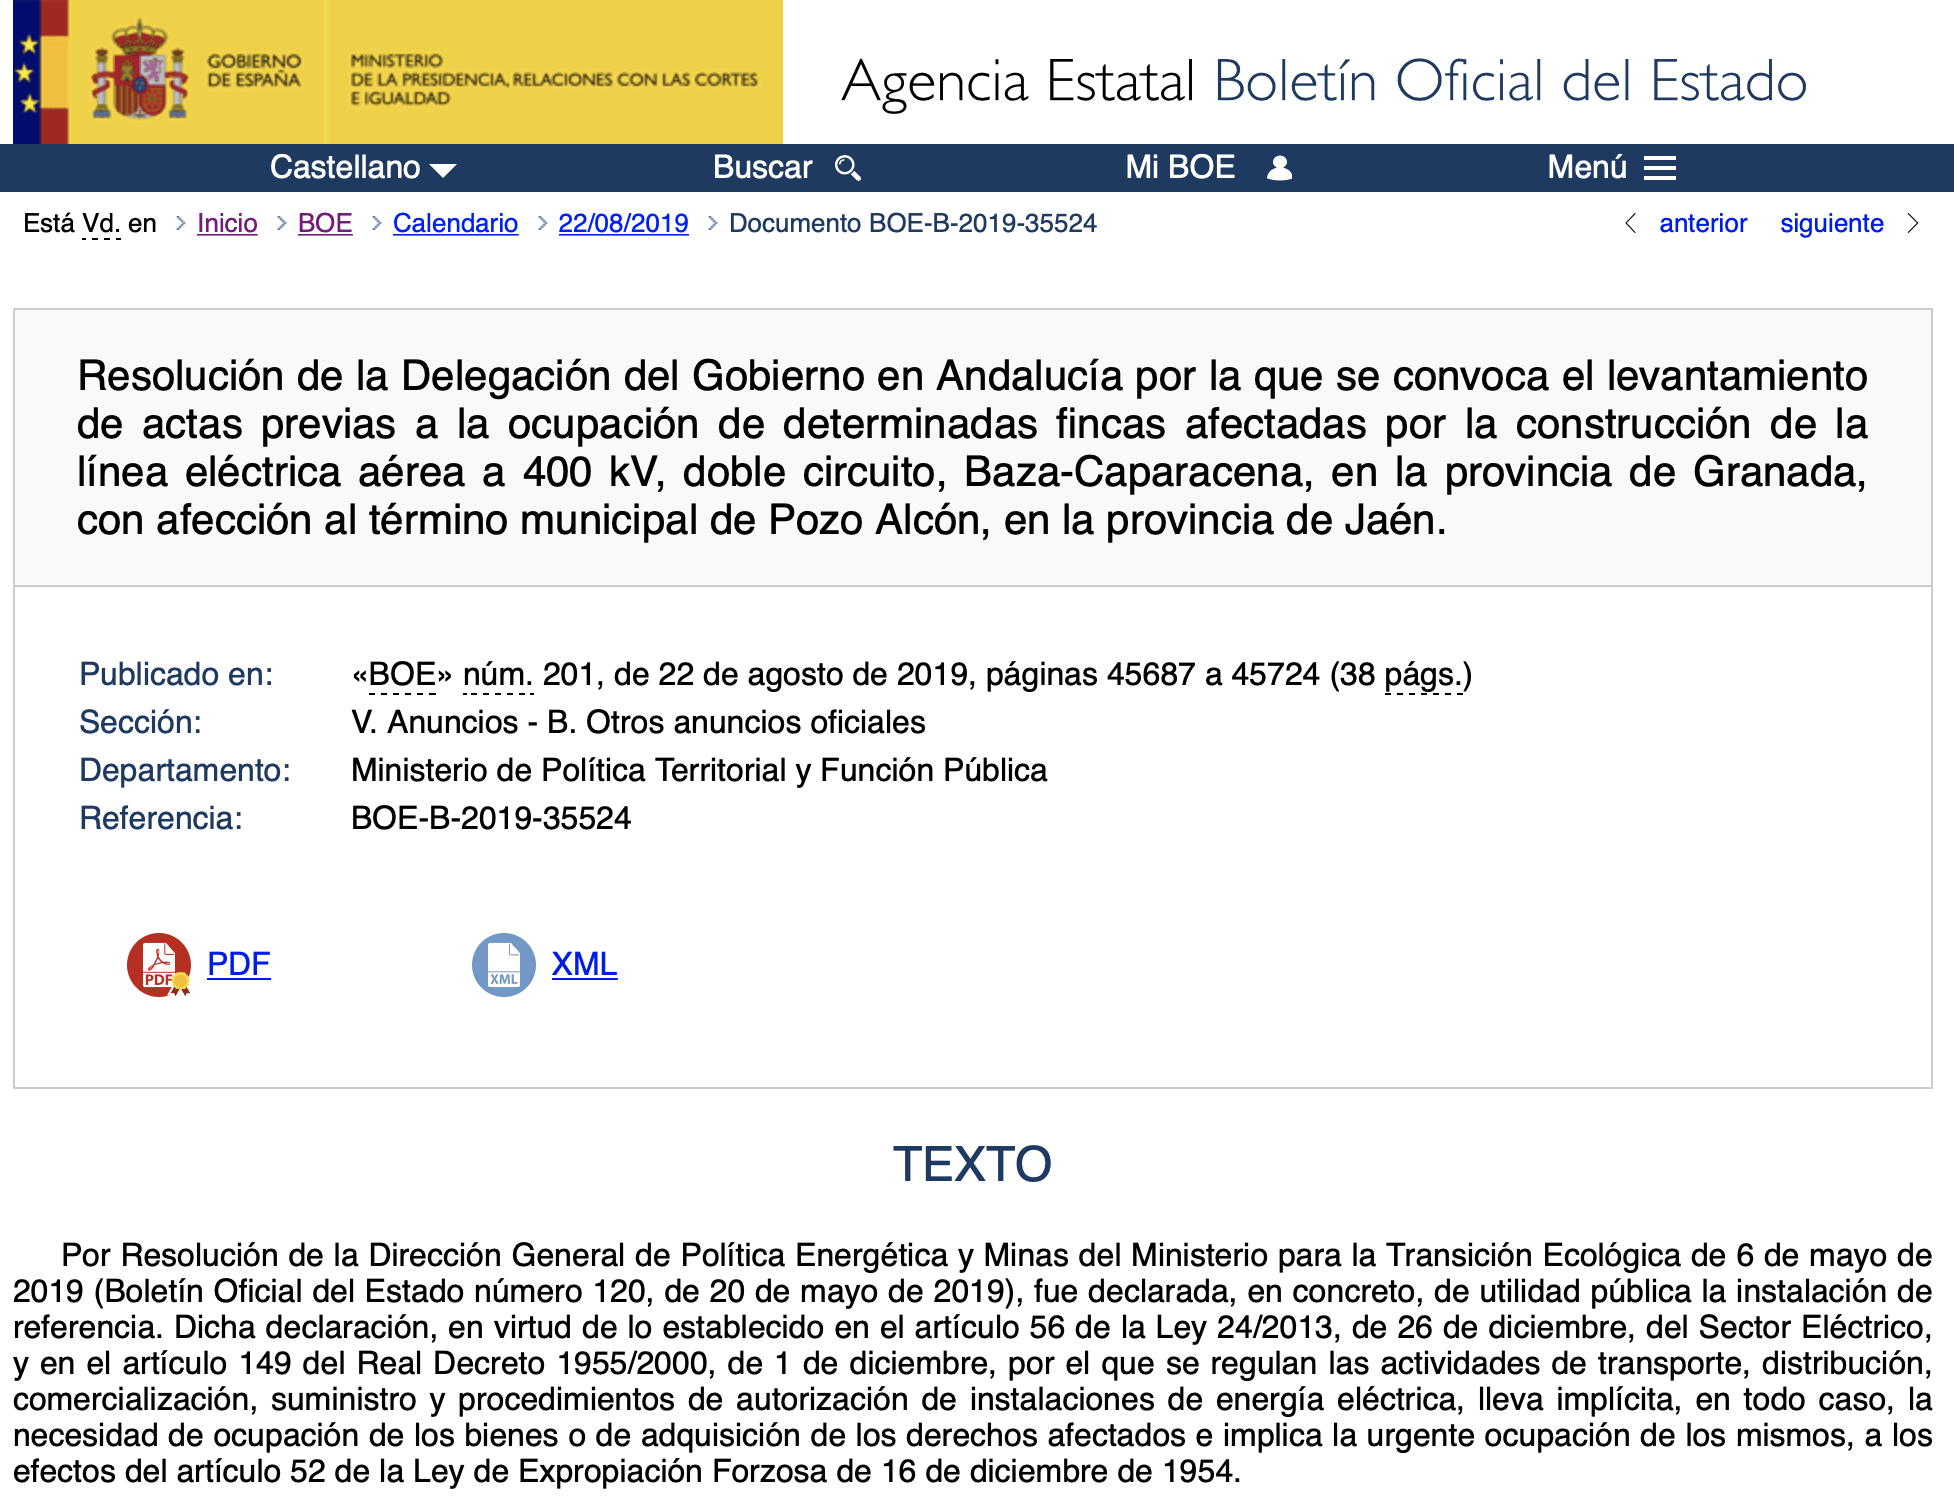Screen dimensions: 1954x1508
Task: Click the Mi BOE user profile icon
Action: click(x=1279, y=168)
